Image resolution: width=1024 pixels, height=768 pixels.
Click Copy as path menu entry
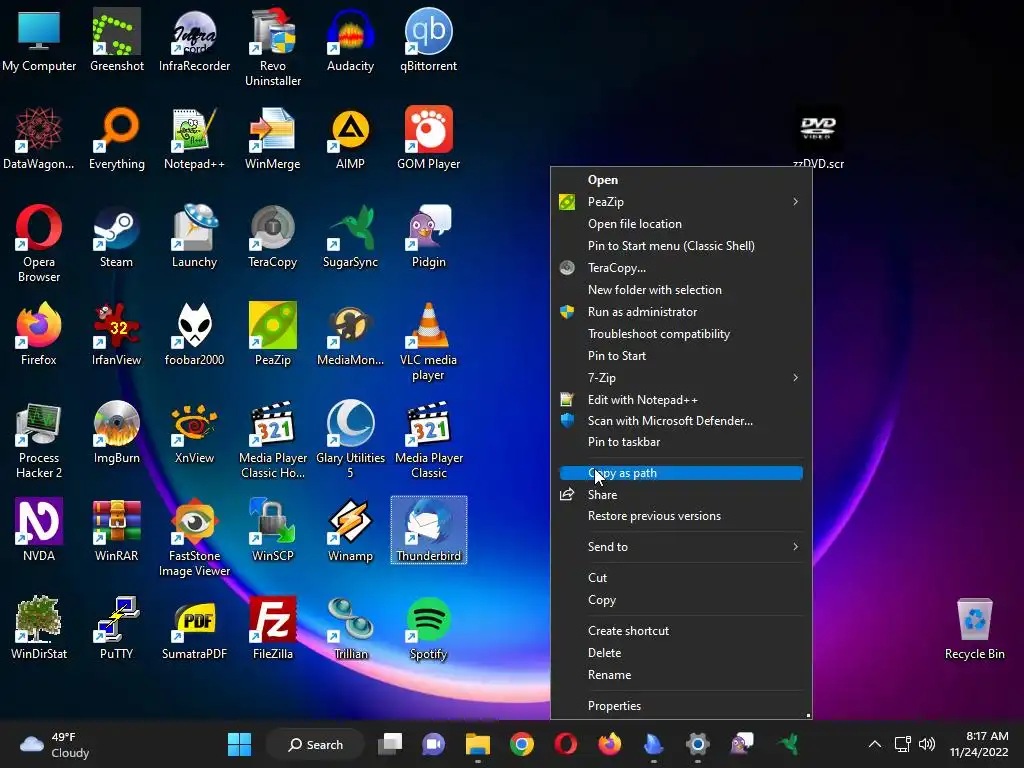(x=681, y=473)
